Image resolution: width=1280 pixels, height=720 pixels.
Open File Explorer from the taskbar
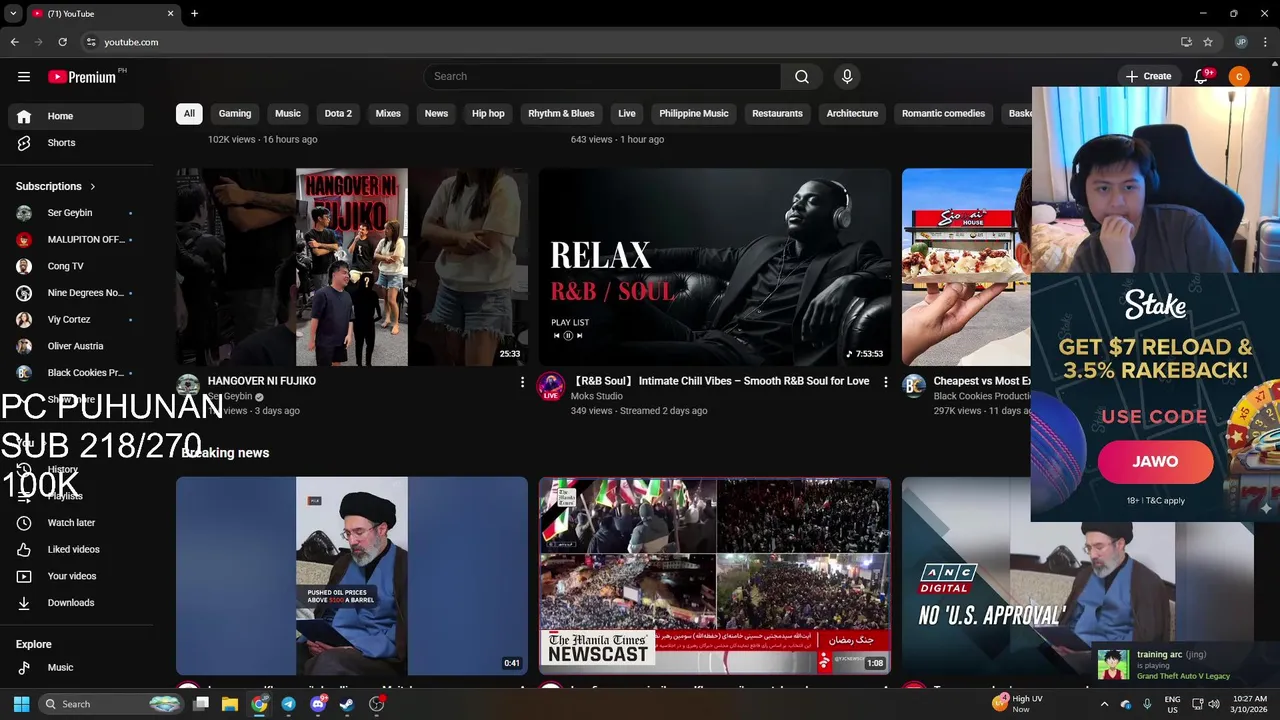pos(229,704)
